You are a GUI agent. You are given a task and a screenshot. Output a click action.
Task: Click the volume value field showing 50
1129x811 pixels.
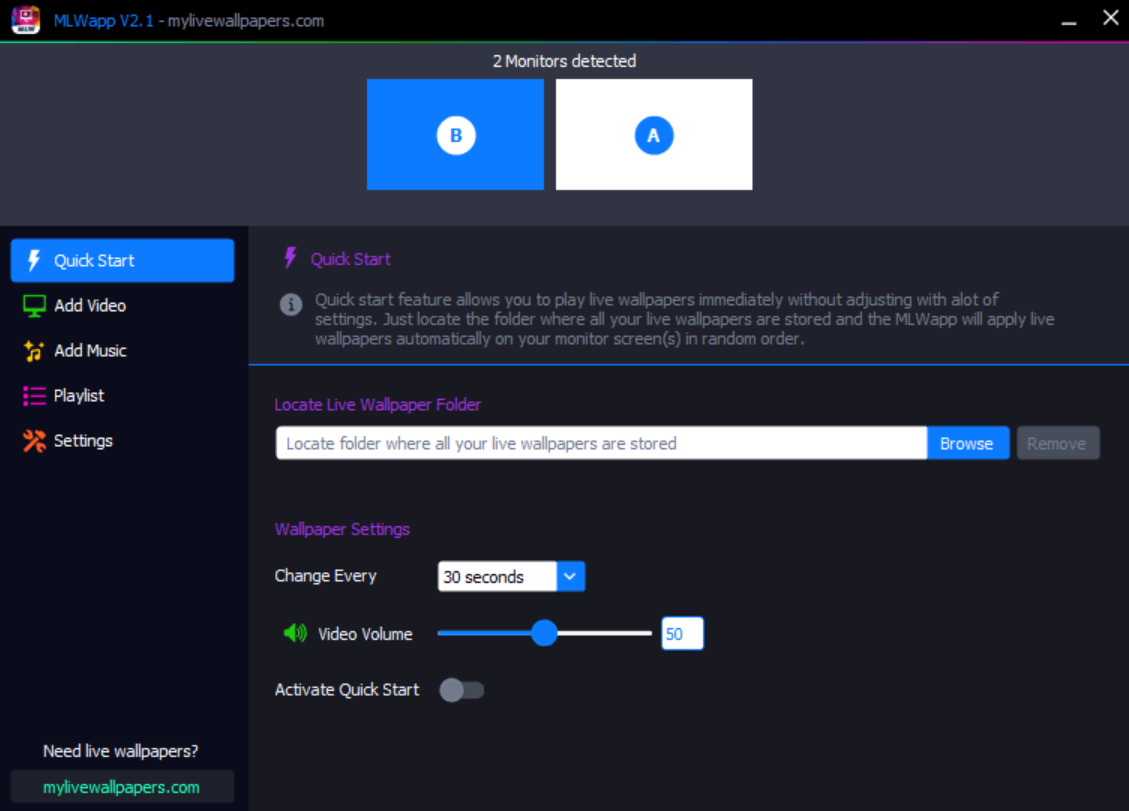coord(682,634)
